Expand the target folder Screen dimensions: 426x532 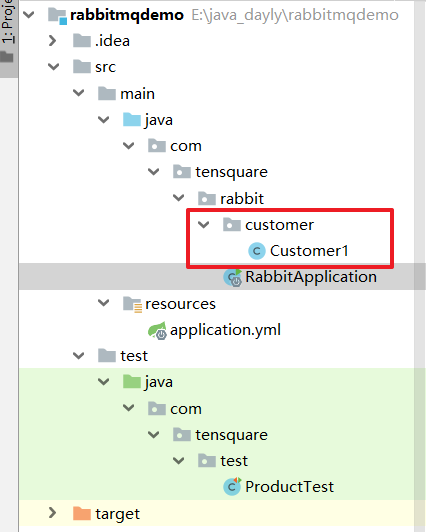(x=53, y=513)
